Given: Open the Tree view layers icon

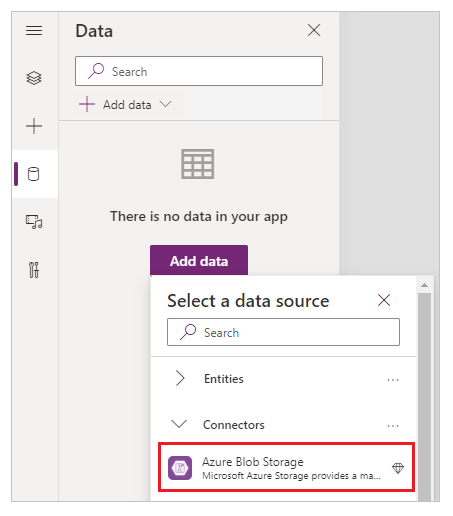Looking at the screenshot, I should pos(34,78).
